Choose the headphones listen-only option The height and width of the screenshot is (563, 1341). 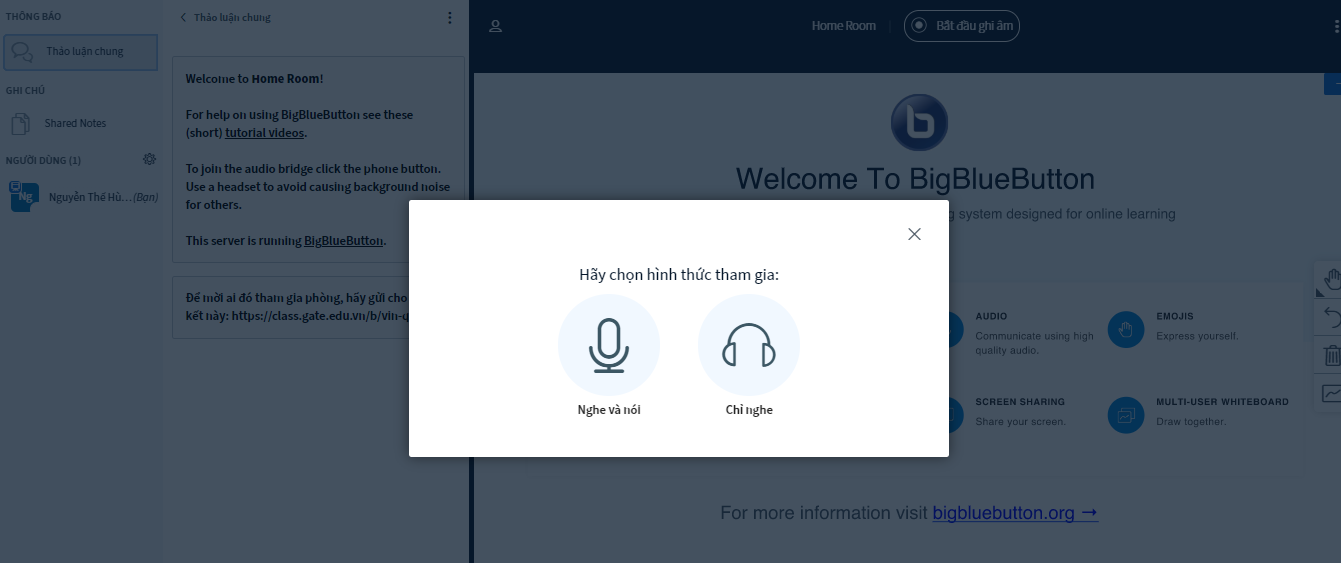pos(749,345)
